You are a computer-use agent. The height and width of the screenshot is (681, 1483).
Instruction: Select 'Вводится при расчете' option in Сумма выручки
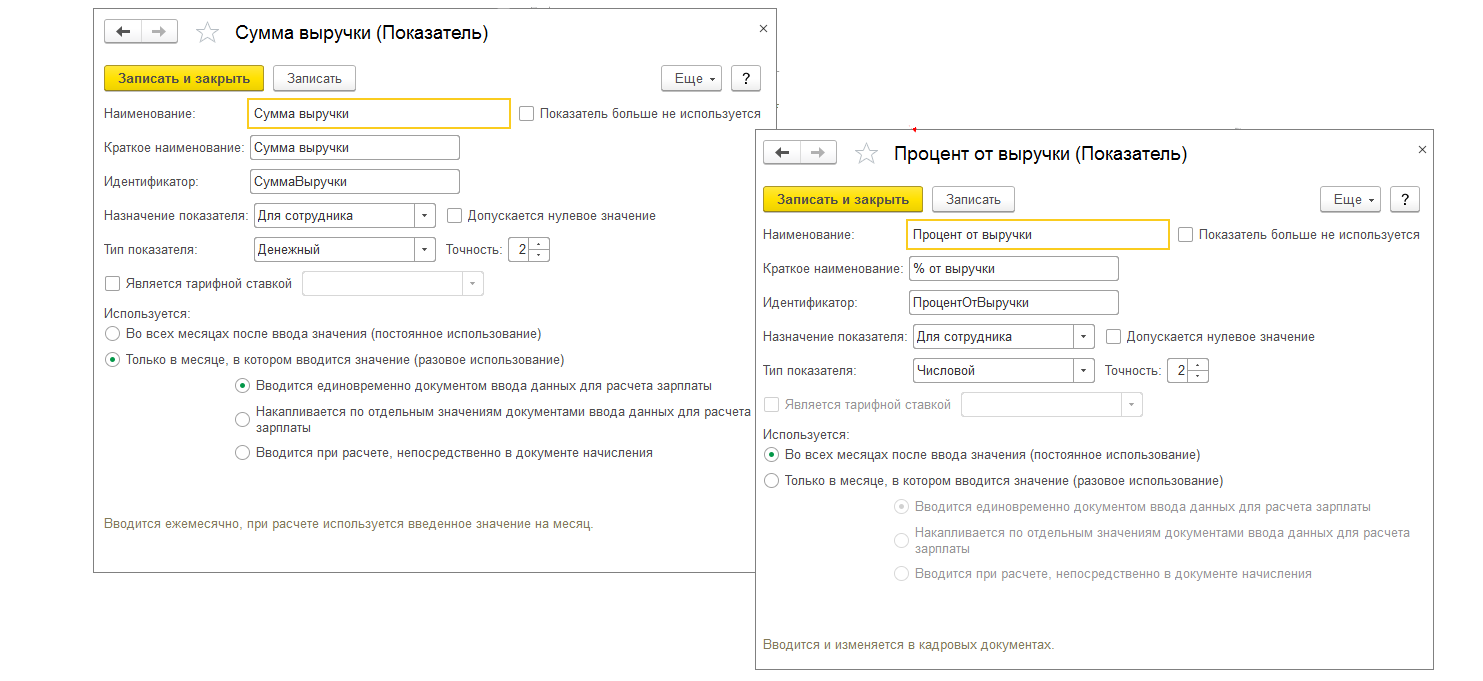(x=242, y=453)
